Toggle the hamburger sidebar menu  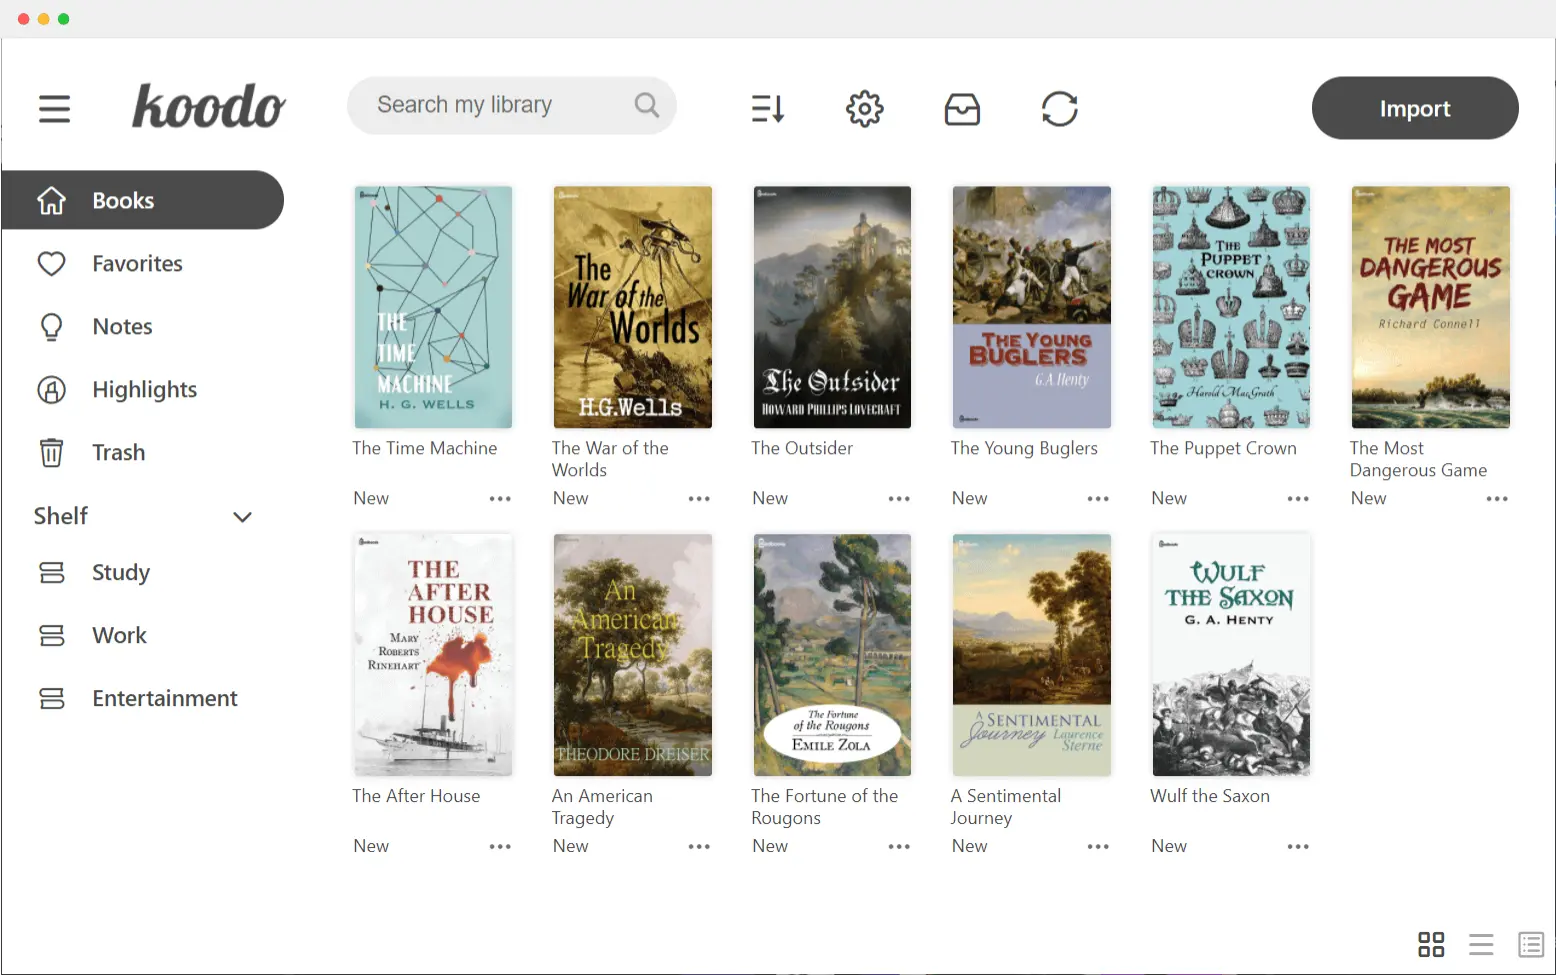point(55,108)
